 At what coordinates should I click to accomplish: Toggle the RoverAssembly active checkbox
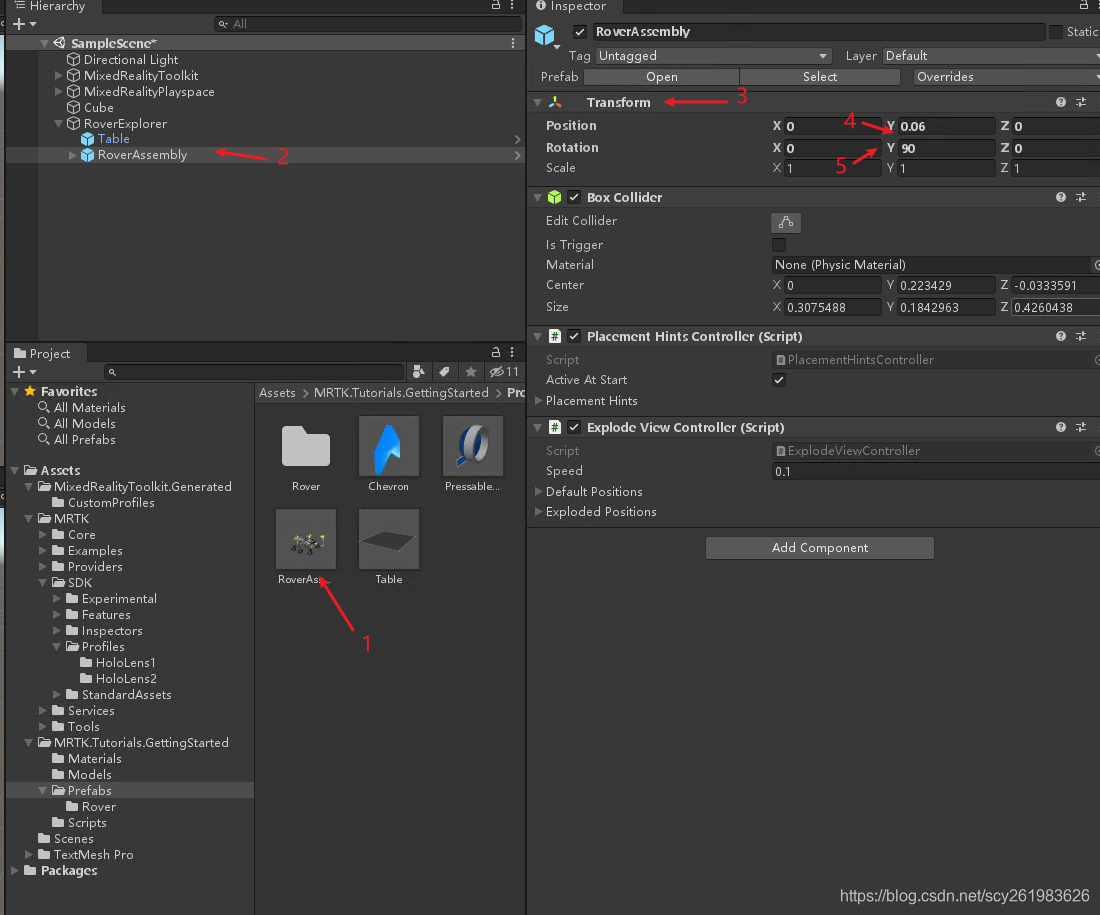pyautogui.click(x=579, y=32)
